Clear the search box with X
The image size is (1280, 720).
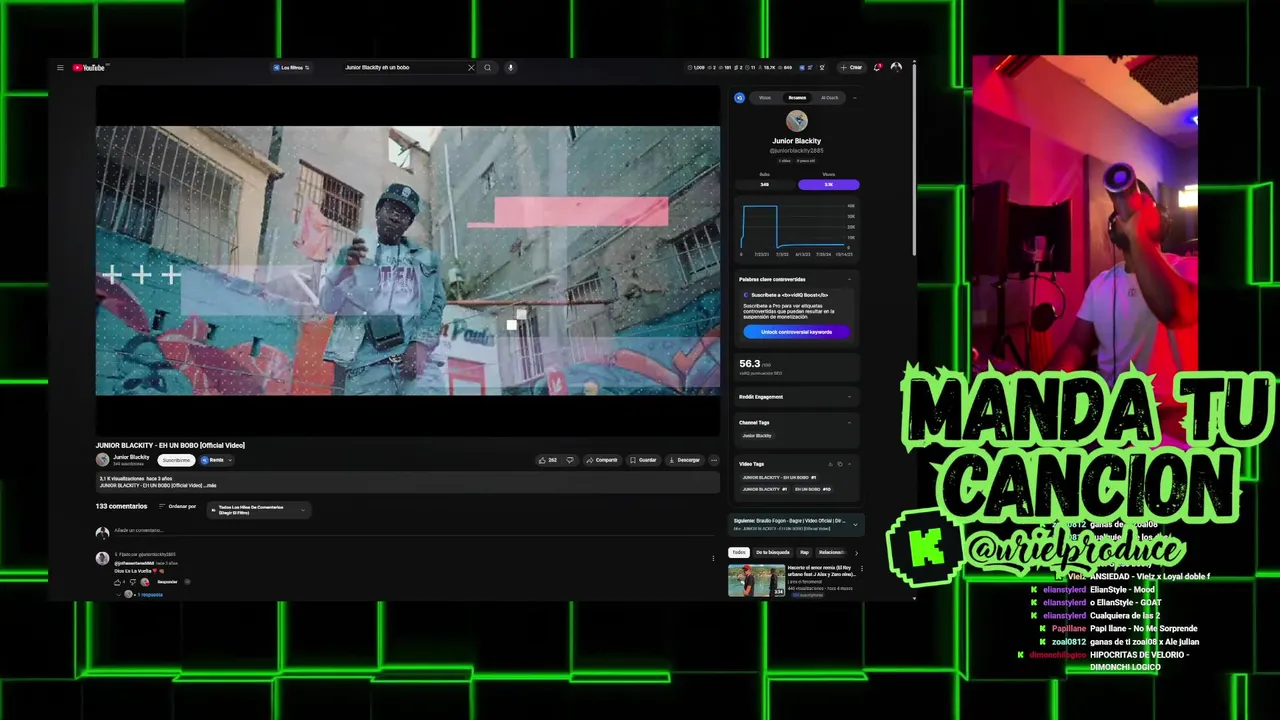click(471, 68)
